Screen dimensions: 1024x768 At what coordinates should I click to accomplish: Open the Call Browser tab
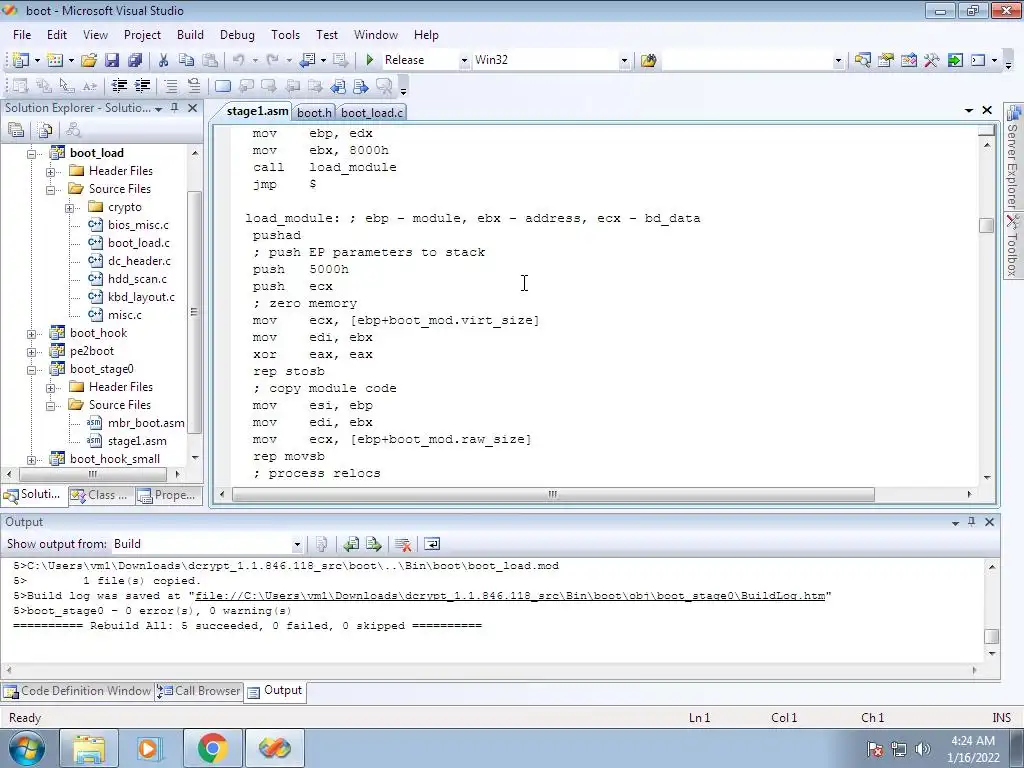click(x=199, y=691)
